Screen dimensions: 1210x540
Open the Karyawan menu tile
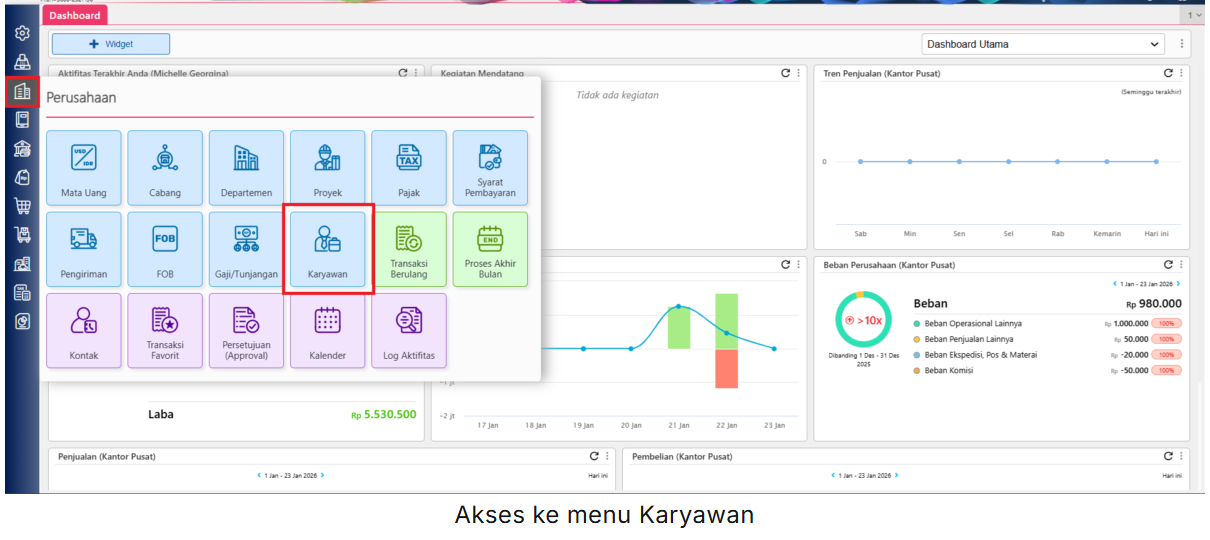point(328,249)
